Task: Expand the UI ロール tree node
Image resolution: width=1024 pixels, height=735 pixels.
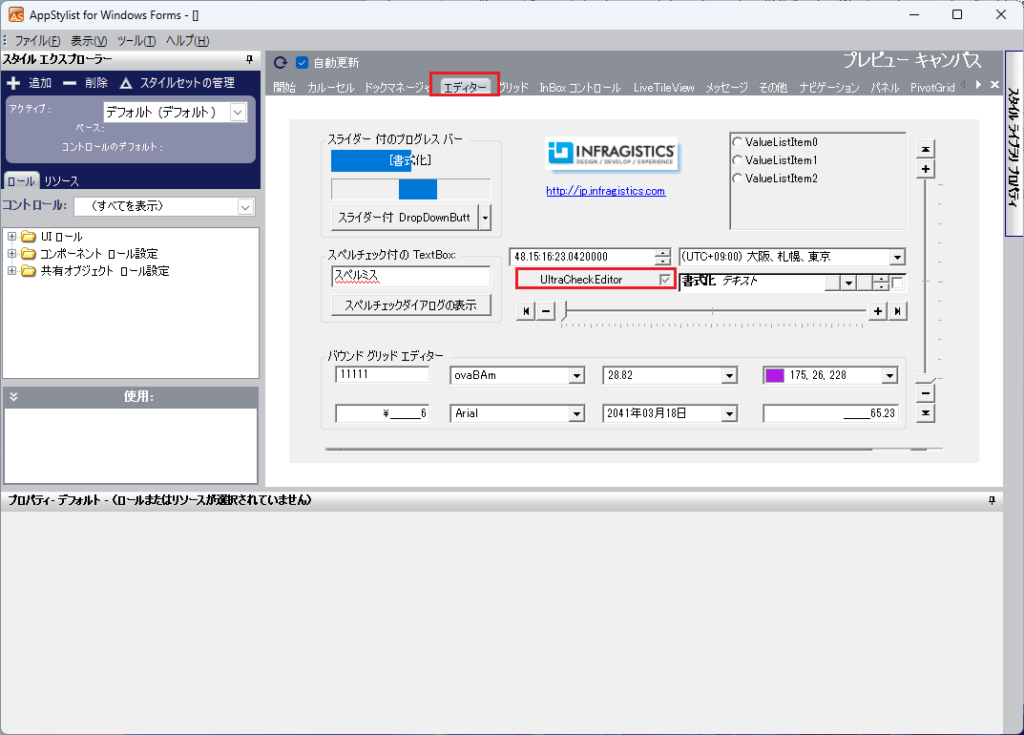Action: pos(11,237)
